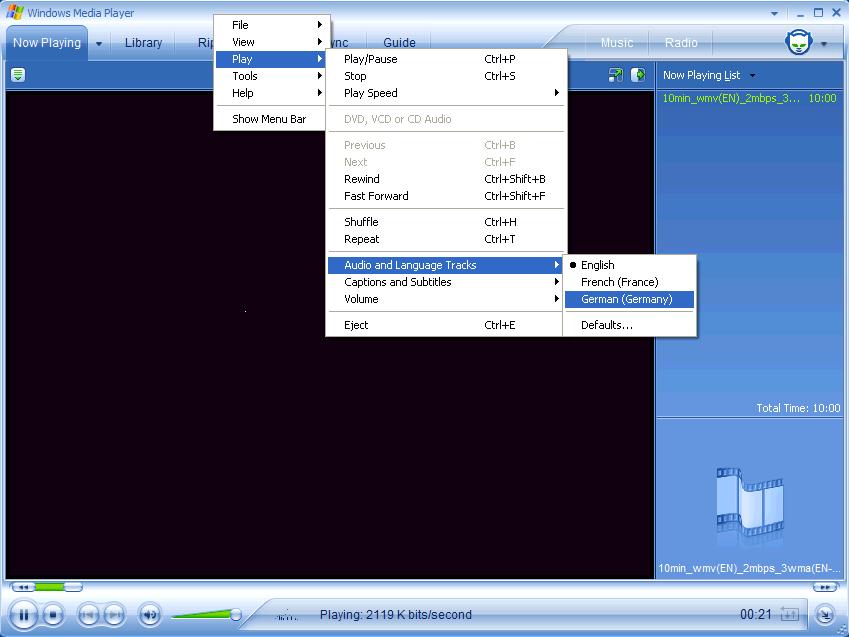Expand the Play Speed submenu
Image resolution: width=849 pixels, height=637 pixels.
pyautogui.click(x=446, y=93)
